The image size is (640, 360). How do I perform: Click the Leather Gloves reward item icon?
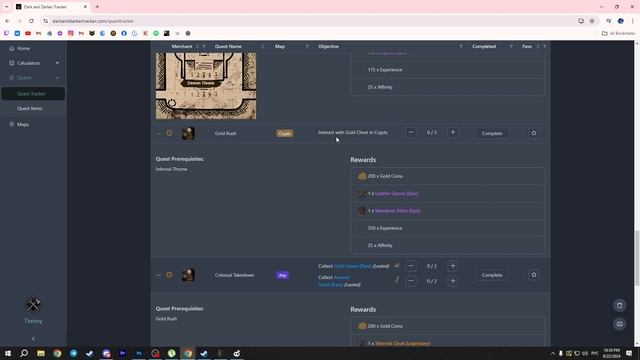tap(362, 193)
